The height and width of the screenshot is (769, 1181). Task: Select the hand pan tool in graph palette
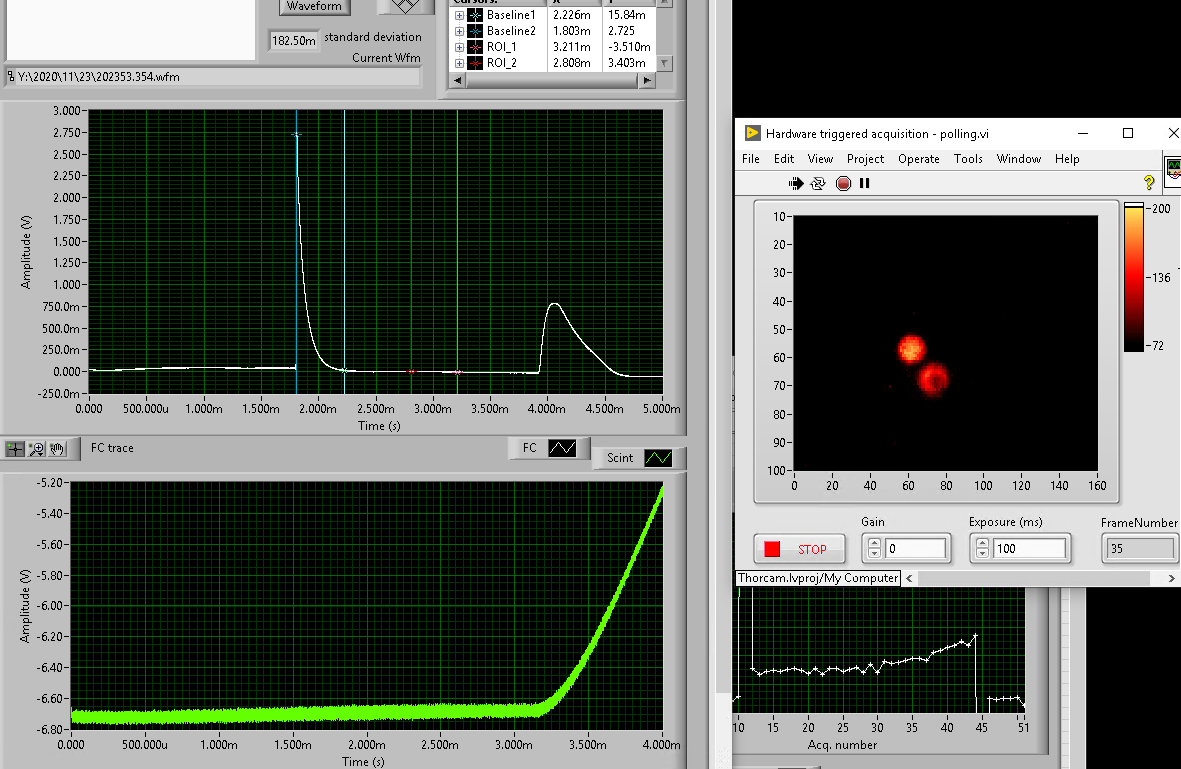coord(57,449)
